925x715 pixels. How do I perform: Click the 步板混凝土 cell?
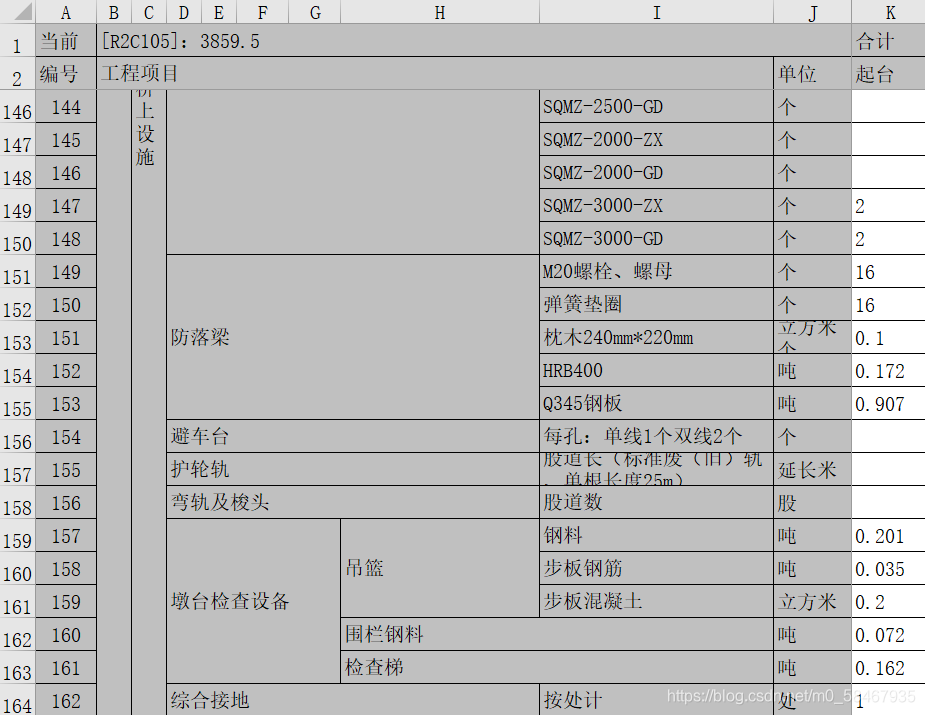(x=657, y=602)
